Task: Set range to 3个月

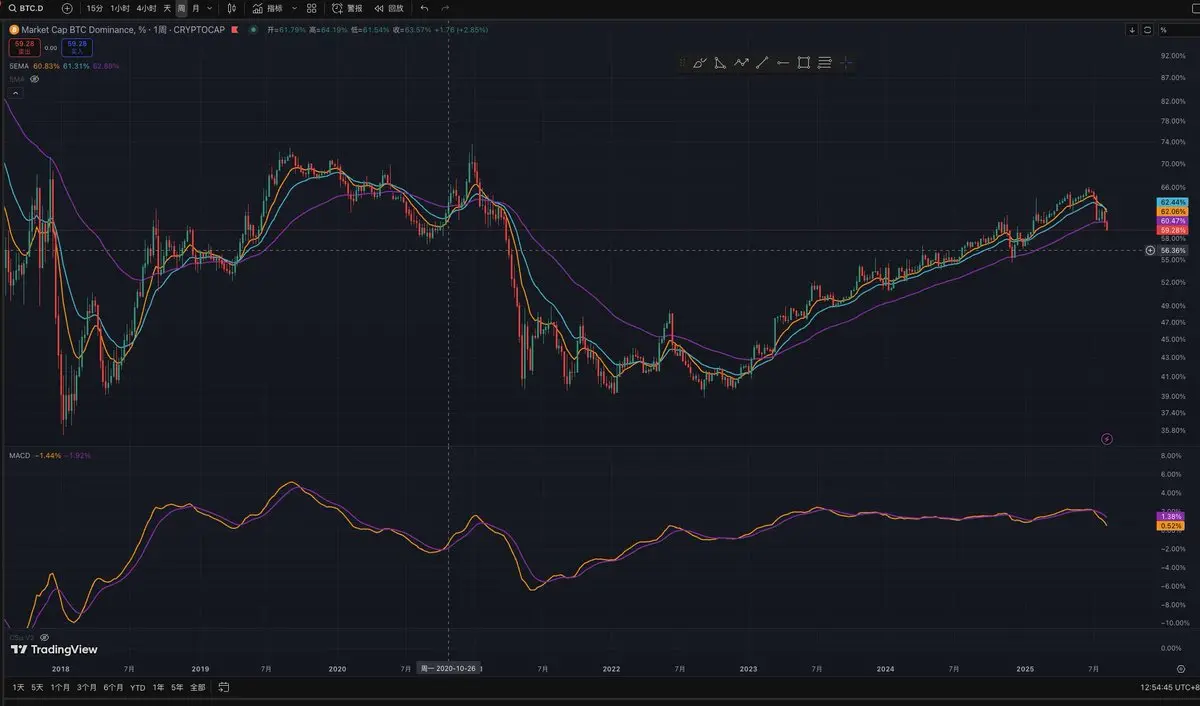Action: point(87,688)
